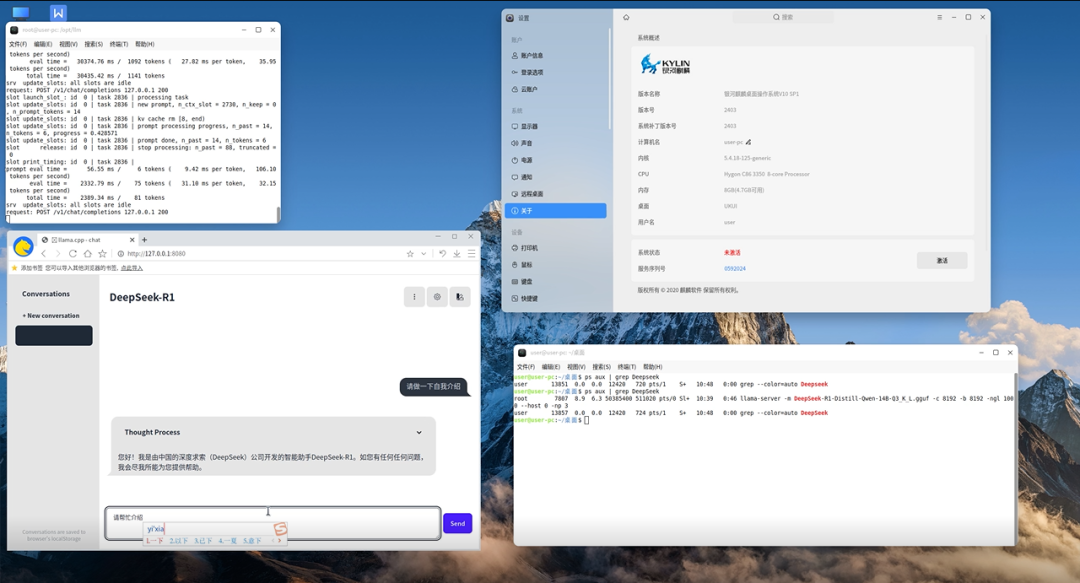Click the browser address bar URL

156,254
